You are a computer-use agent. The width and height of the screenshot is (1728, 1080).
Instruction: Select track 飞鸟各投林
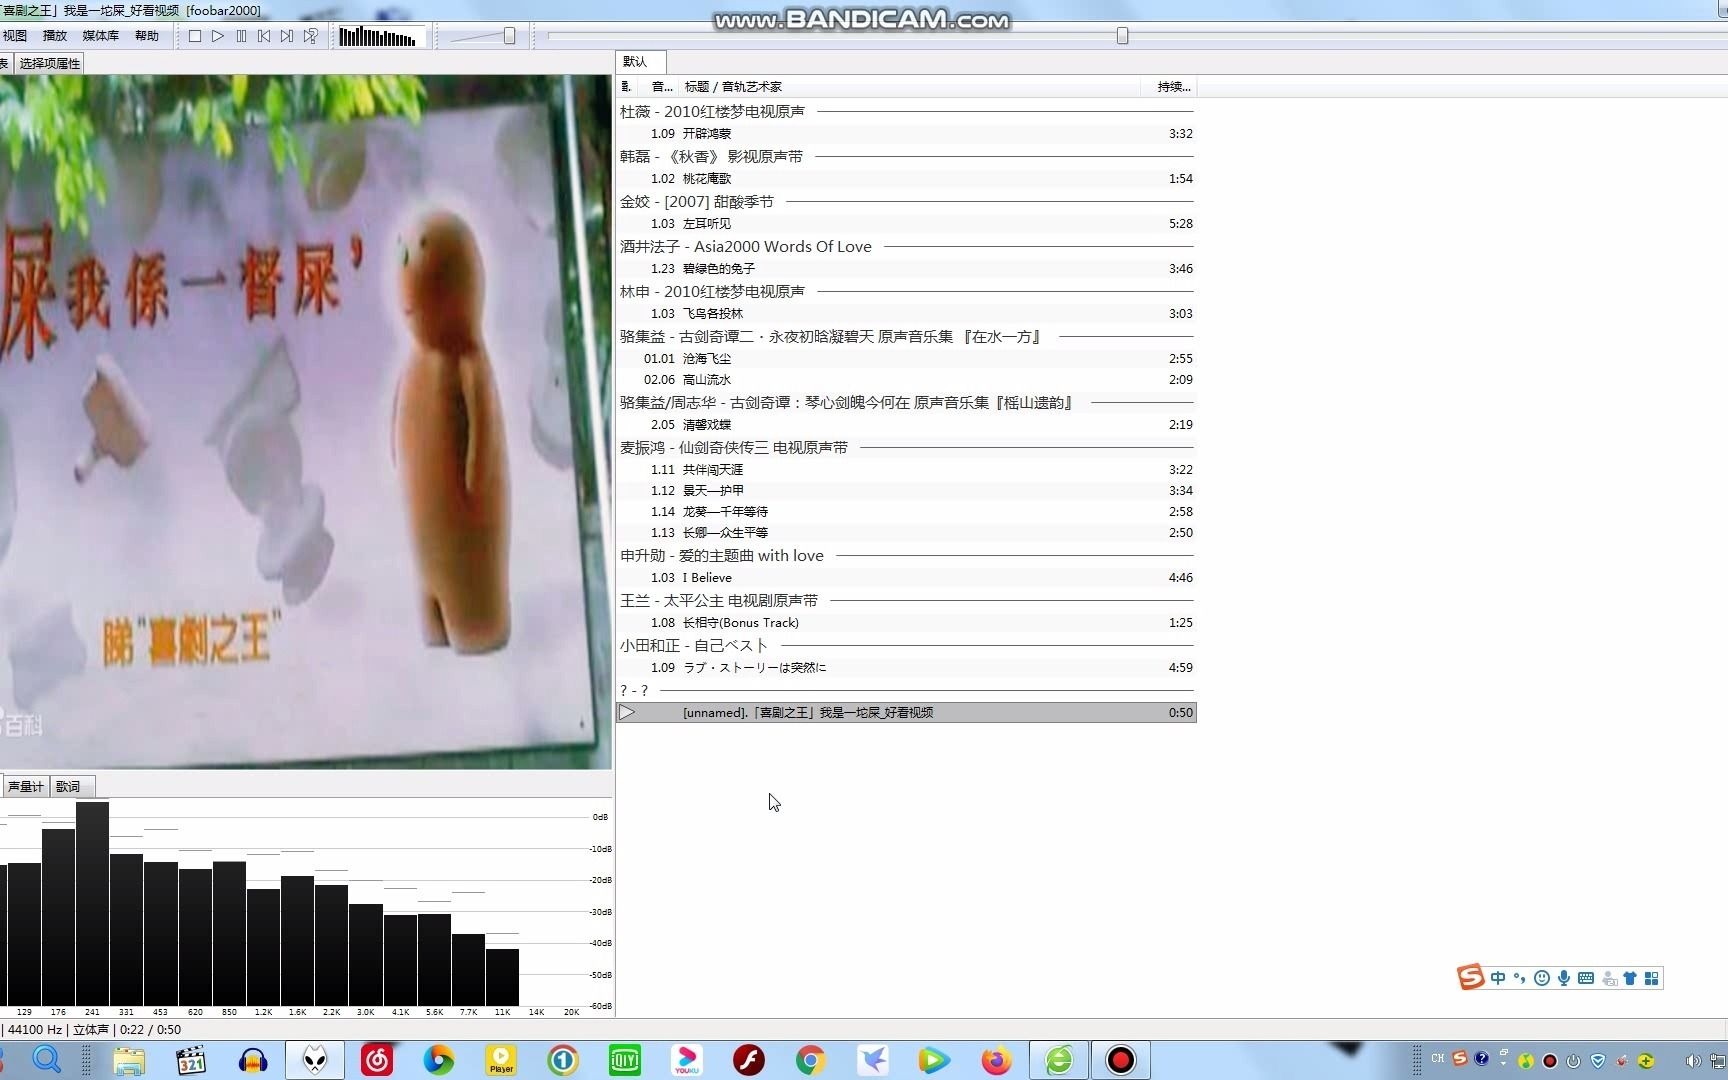point(906,314)
